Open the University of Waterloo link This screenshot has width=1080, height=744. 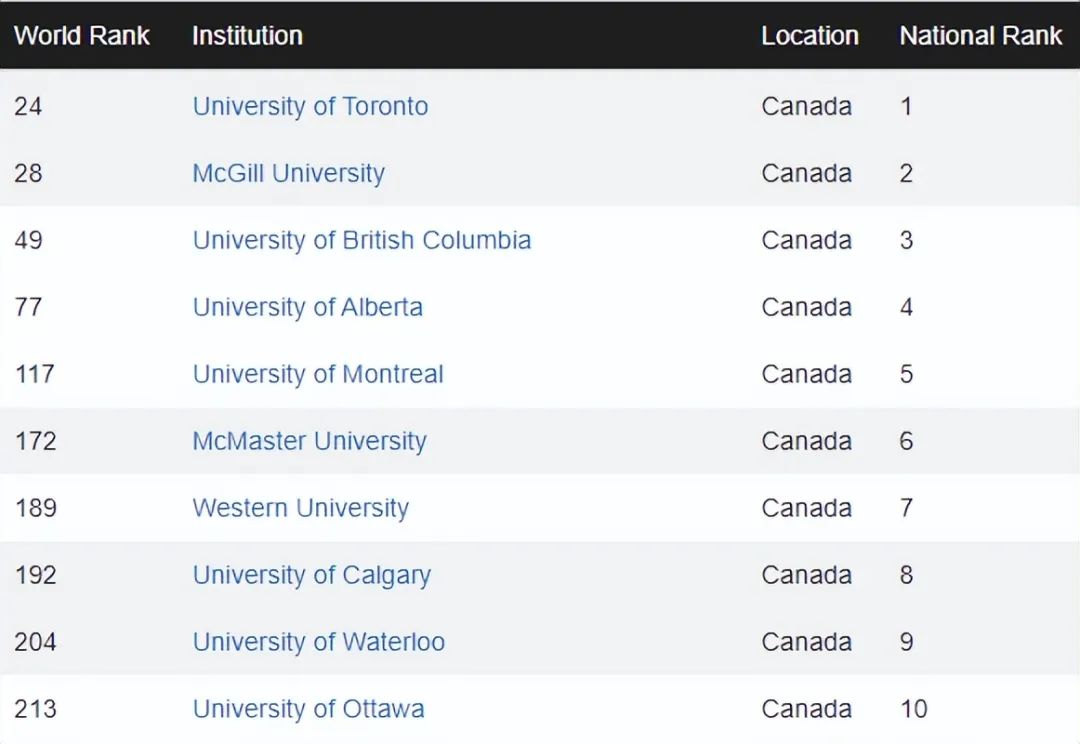click(x=318, y=642)
